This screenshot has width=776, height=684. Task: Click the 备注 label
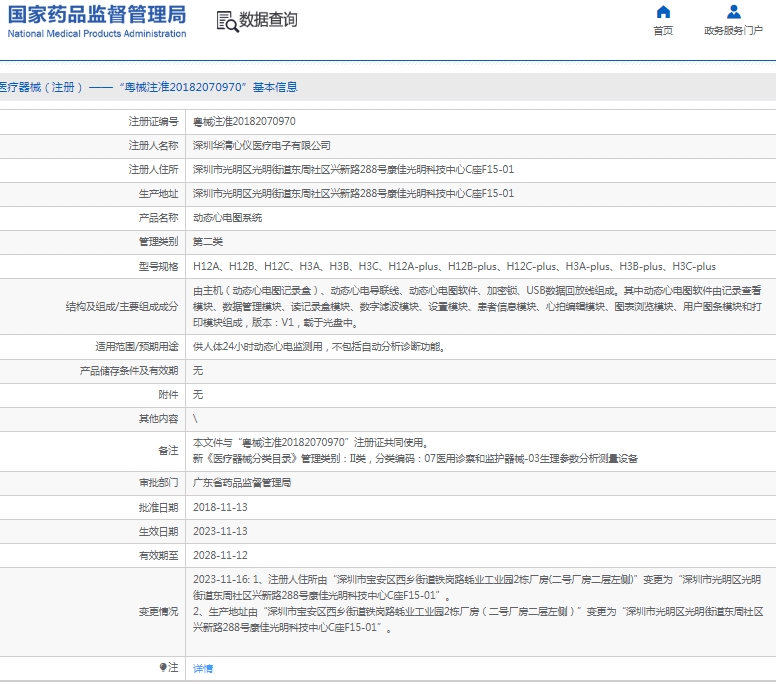click(168, 450)
